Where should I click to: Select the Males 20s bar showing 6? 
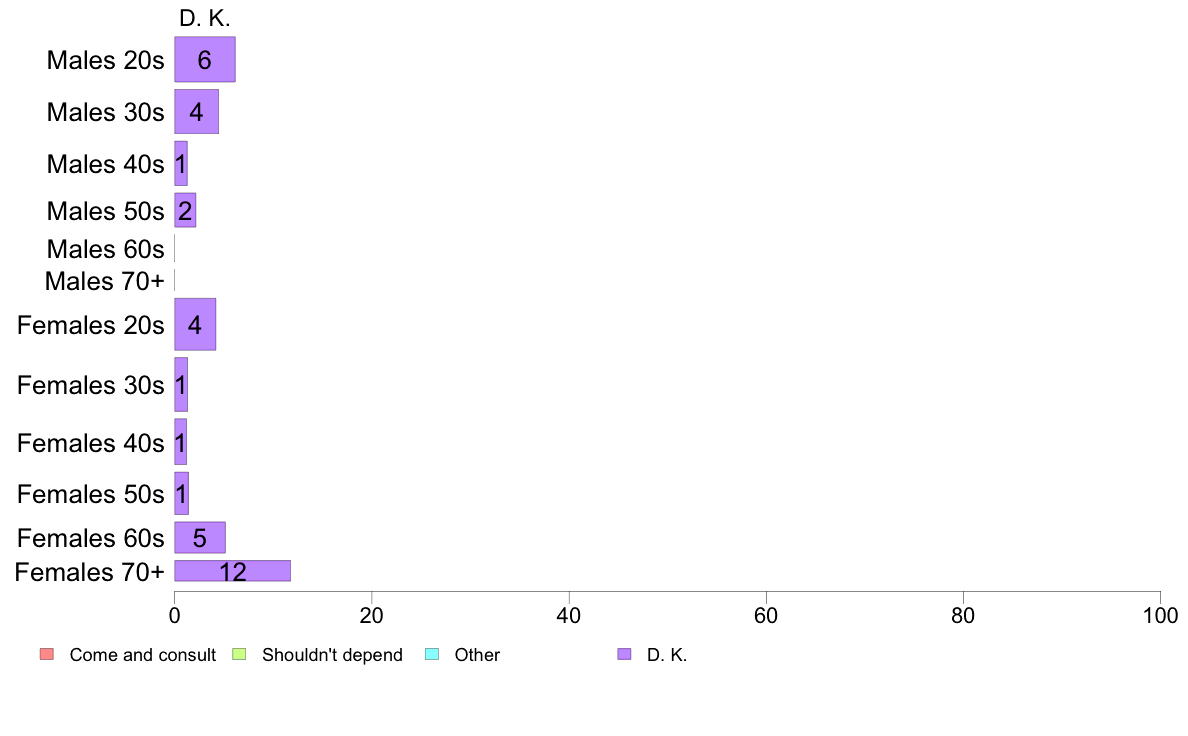point(205,59)
